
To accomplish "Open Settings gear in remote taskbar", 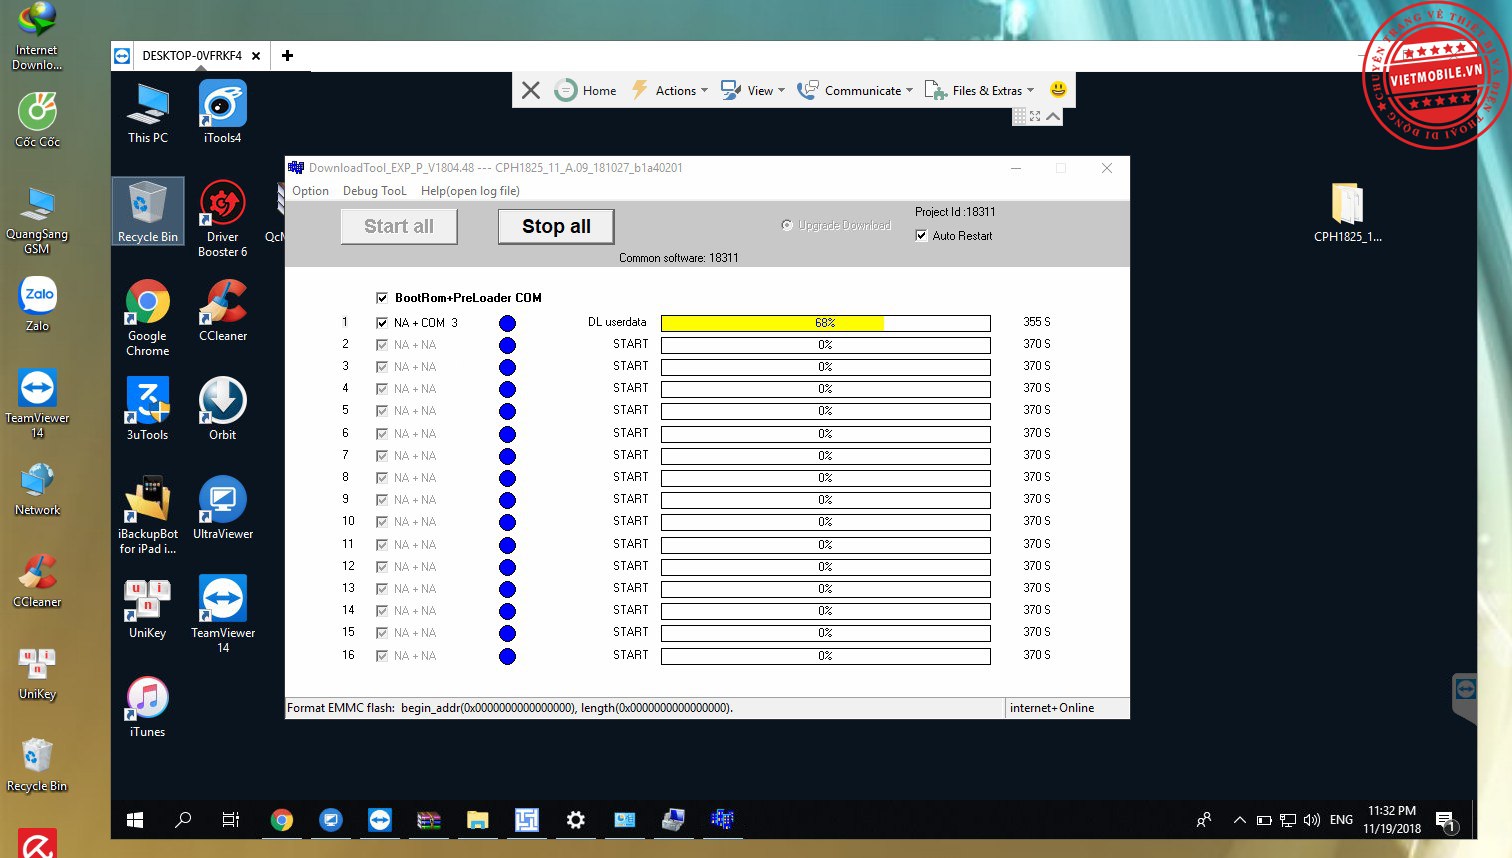I will 576,820.
